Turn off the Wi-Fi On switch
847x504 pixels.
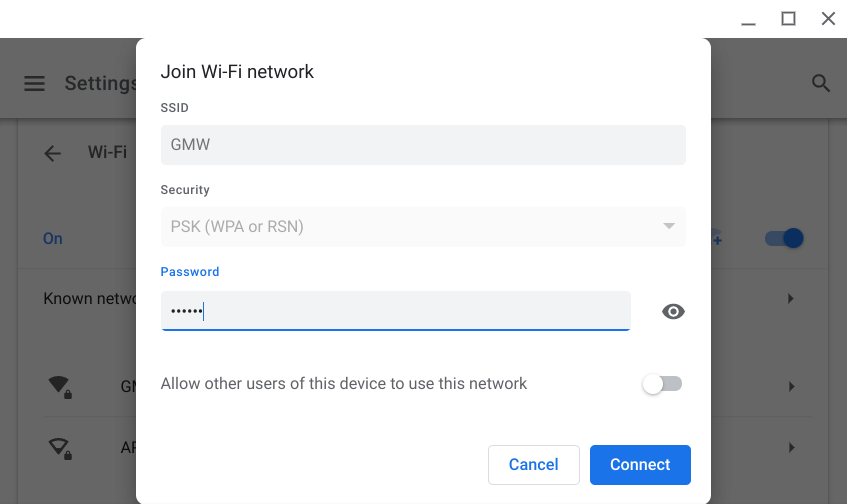click(784, 239)
